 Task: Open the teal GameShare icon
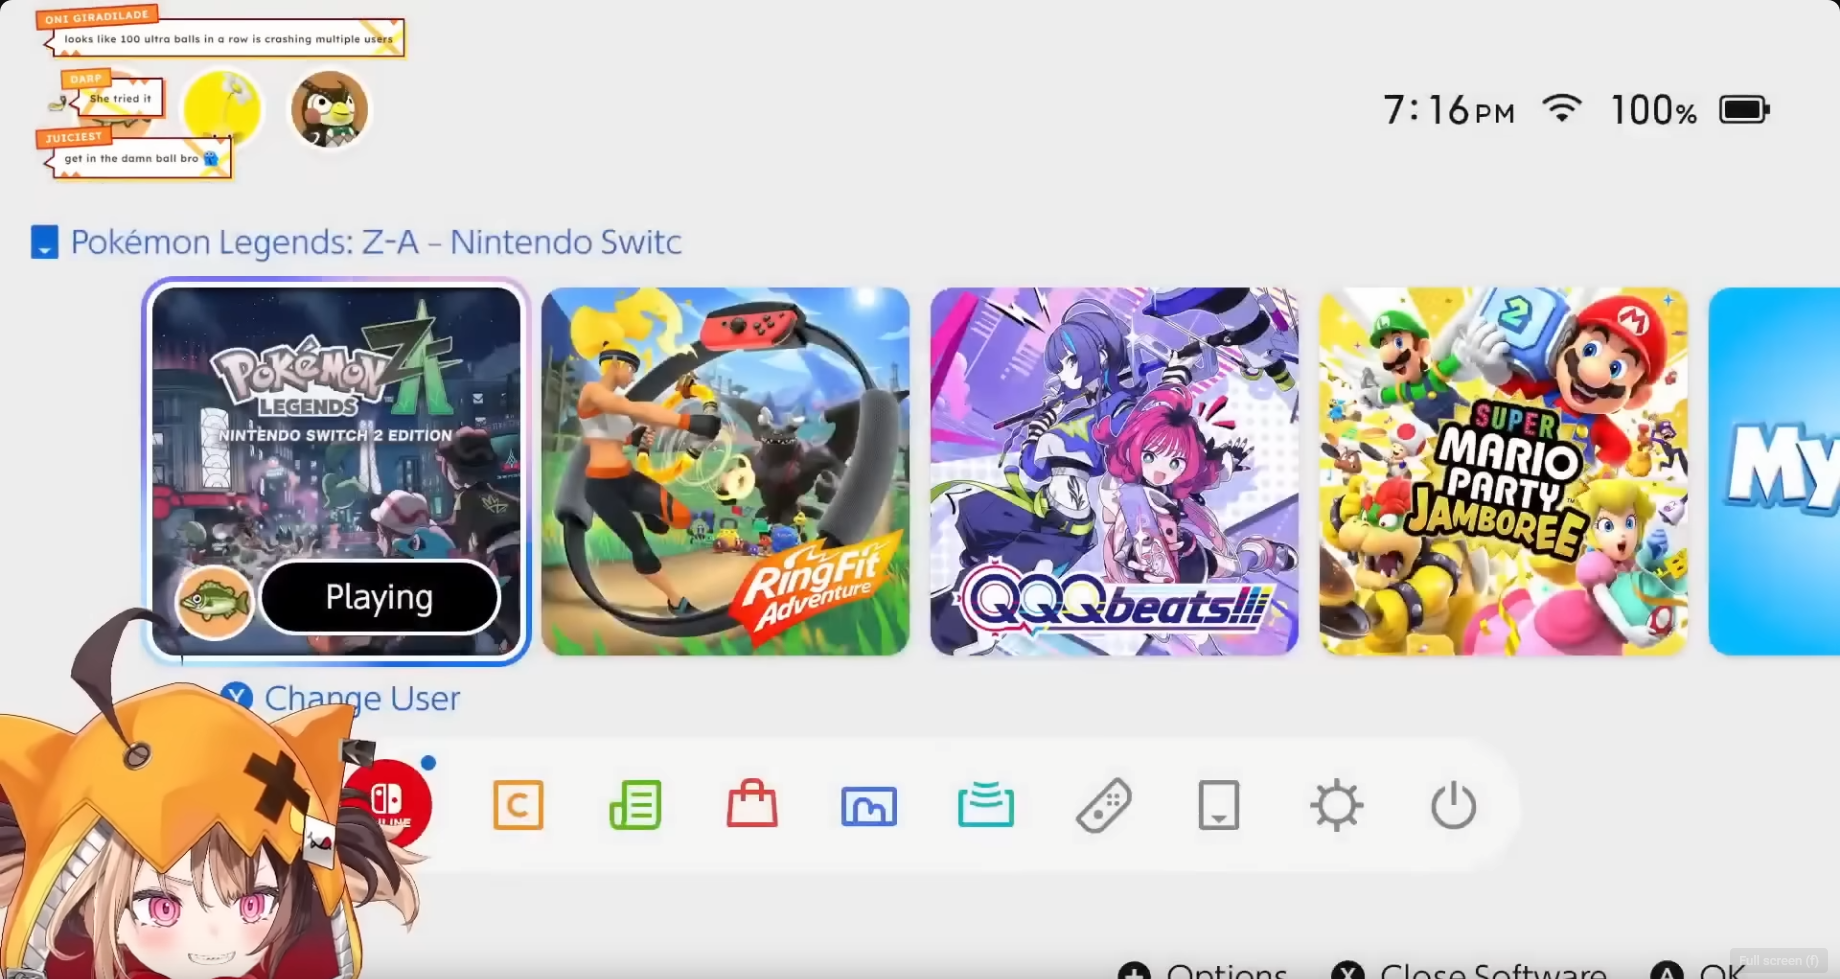coord(986,805)
